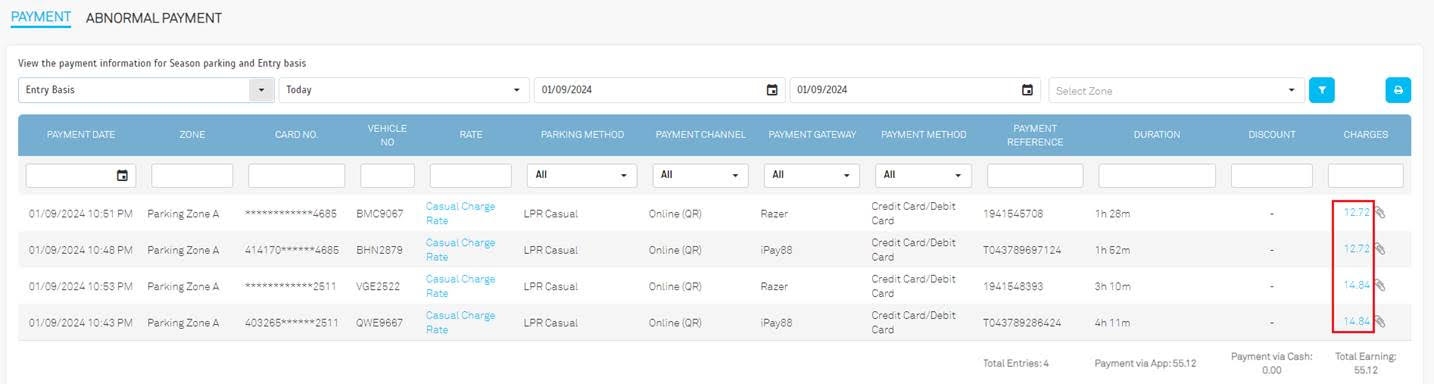
Task: Click the blue print button
Action: 1398,90
